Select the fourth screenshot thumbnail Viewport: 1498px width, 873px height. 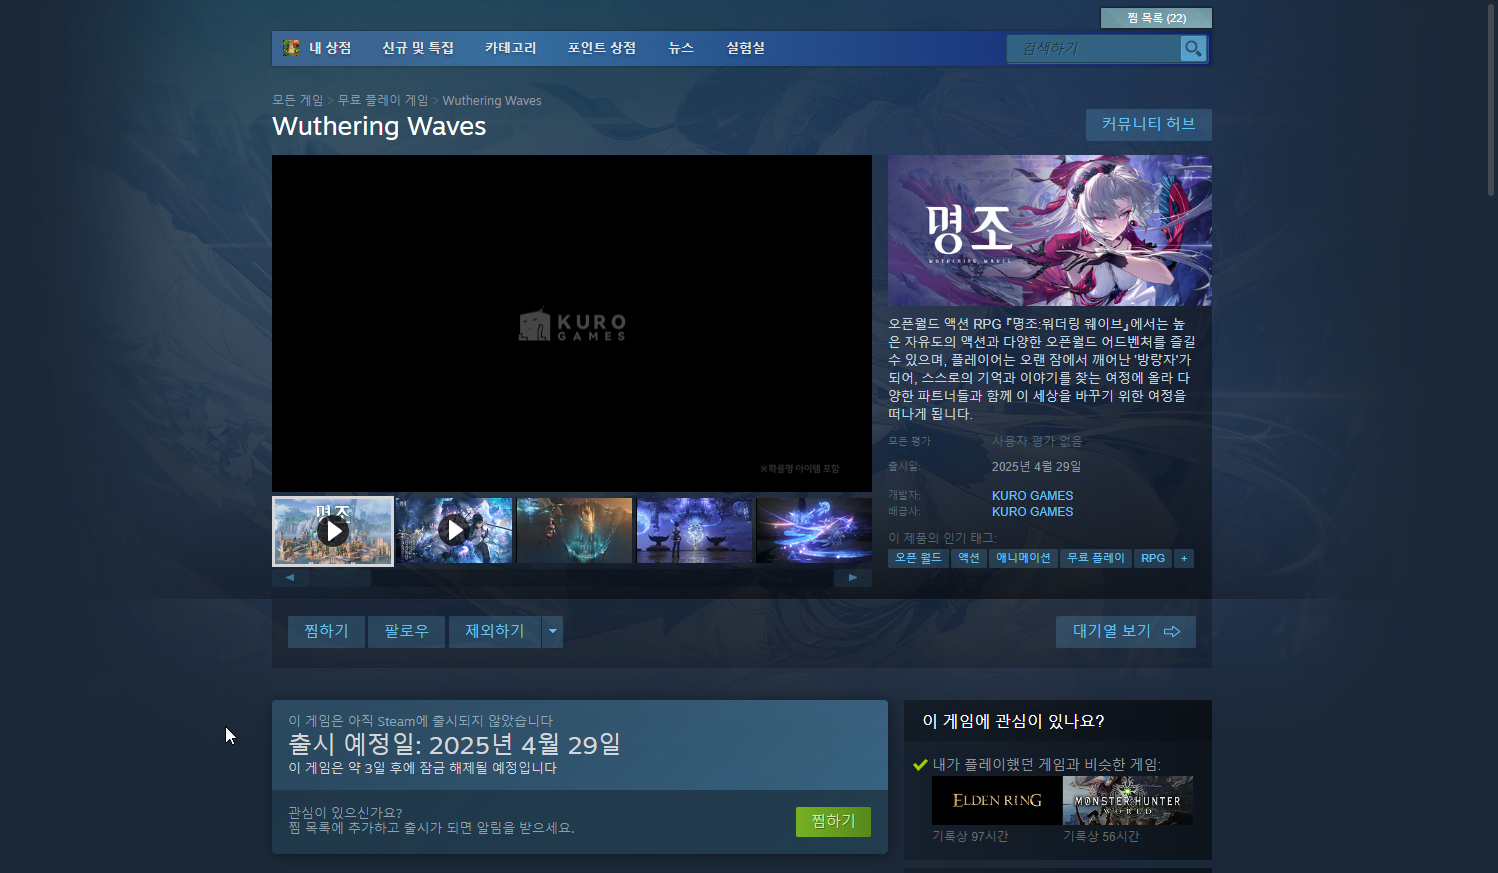(x=694, y=530)
